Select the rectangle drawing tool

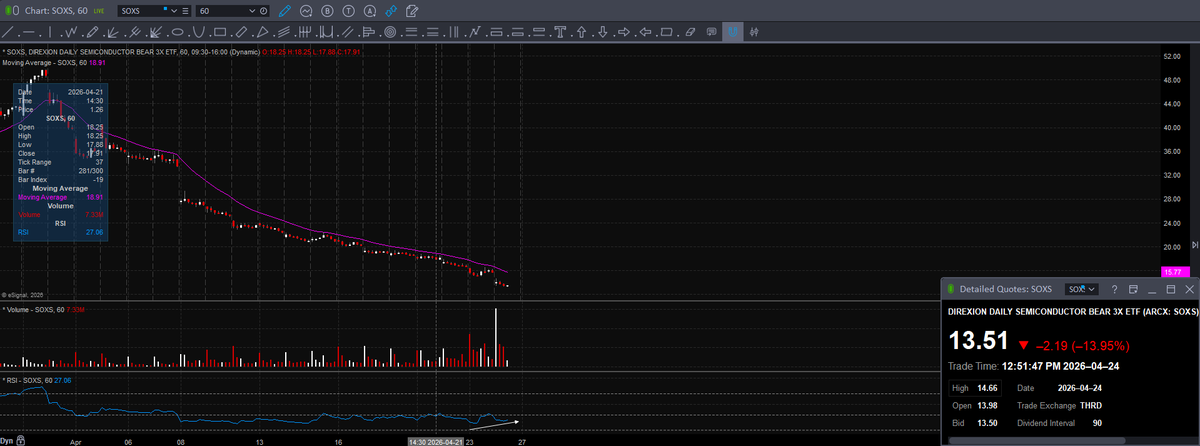point(220,33)
